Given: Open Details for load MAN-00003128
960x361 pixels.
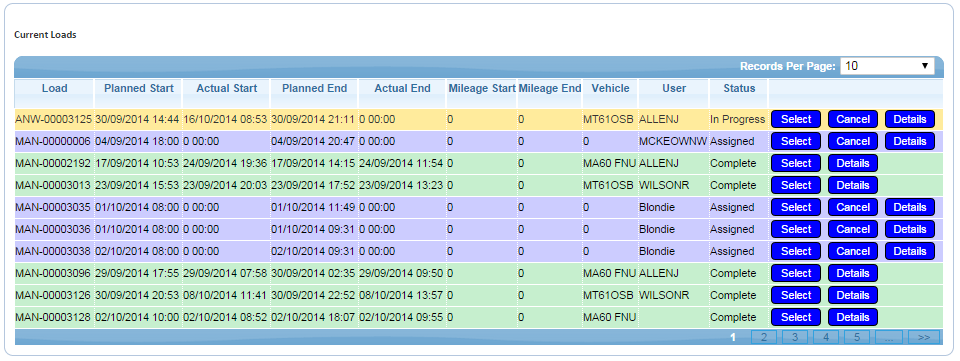Looking at the screenshot, I should click(x=853, y=318).
